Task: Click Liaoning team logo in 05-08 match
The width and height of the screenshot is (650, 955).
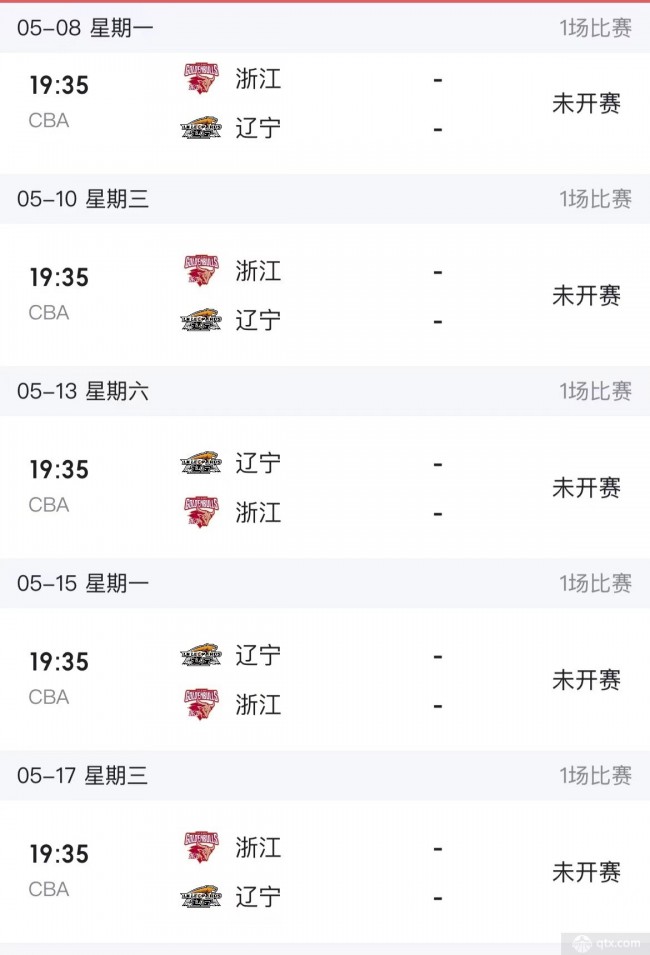Action: click(x=201, y=129)
